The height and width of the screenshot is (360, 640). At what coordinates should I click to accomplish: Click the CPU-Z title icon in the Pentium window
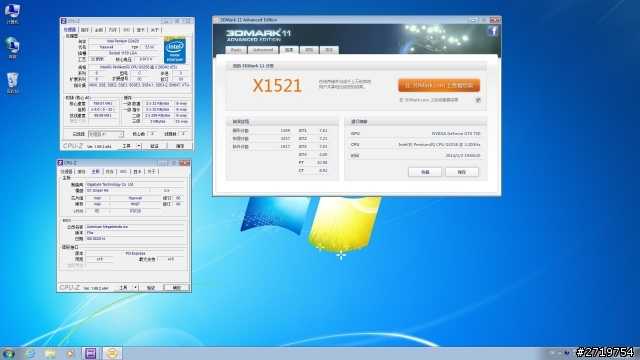(x=64, y=21)
